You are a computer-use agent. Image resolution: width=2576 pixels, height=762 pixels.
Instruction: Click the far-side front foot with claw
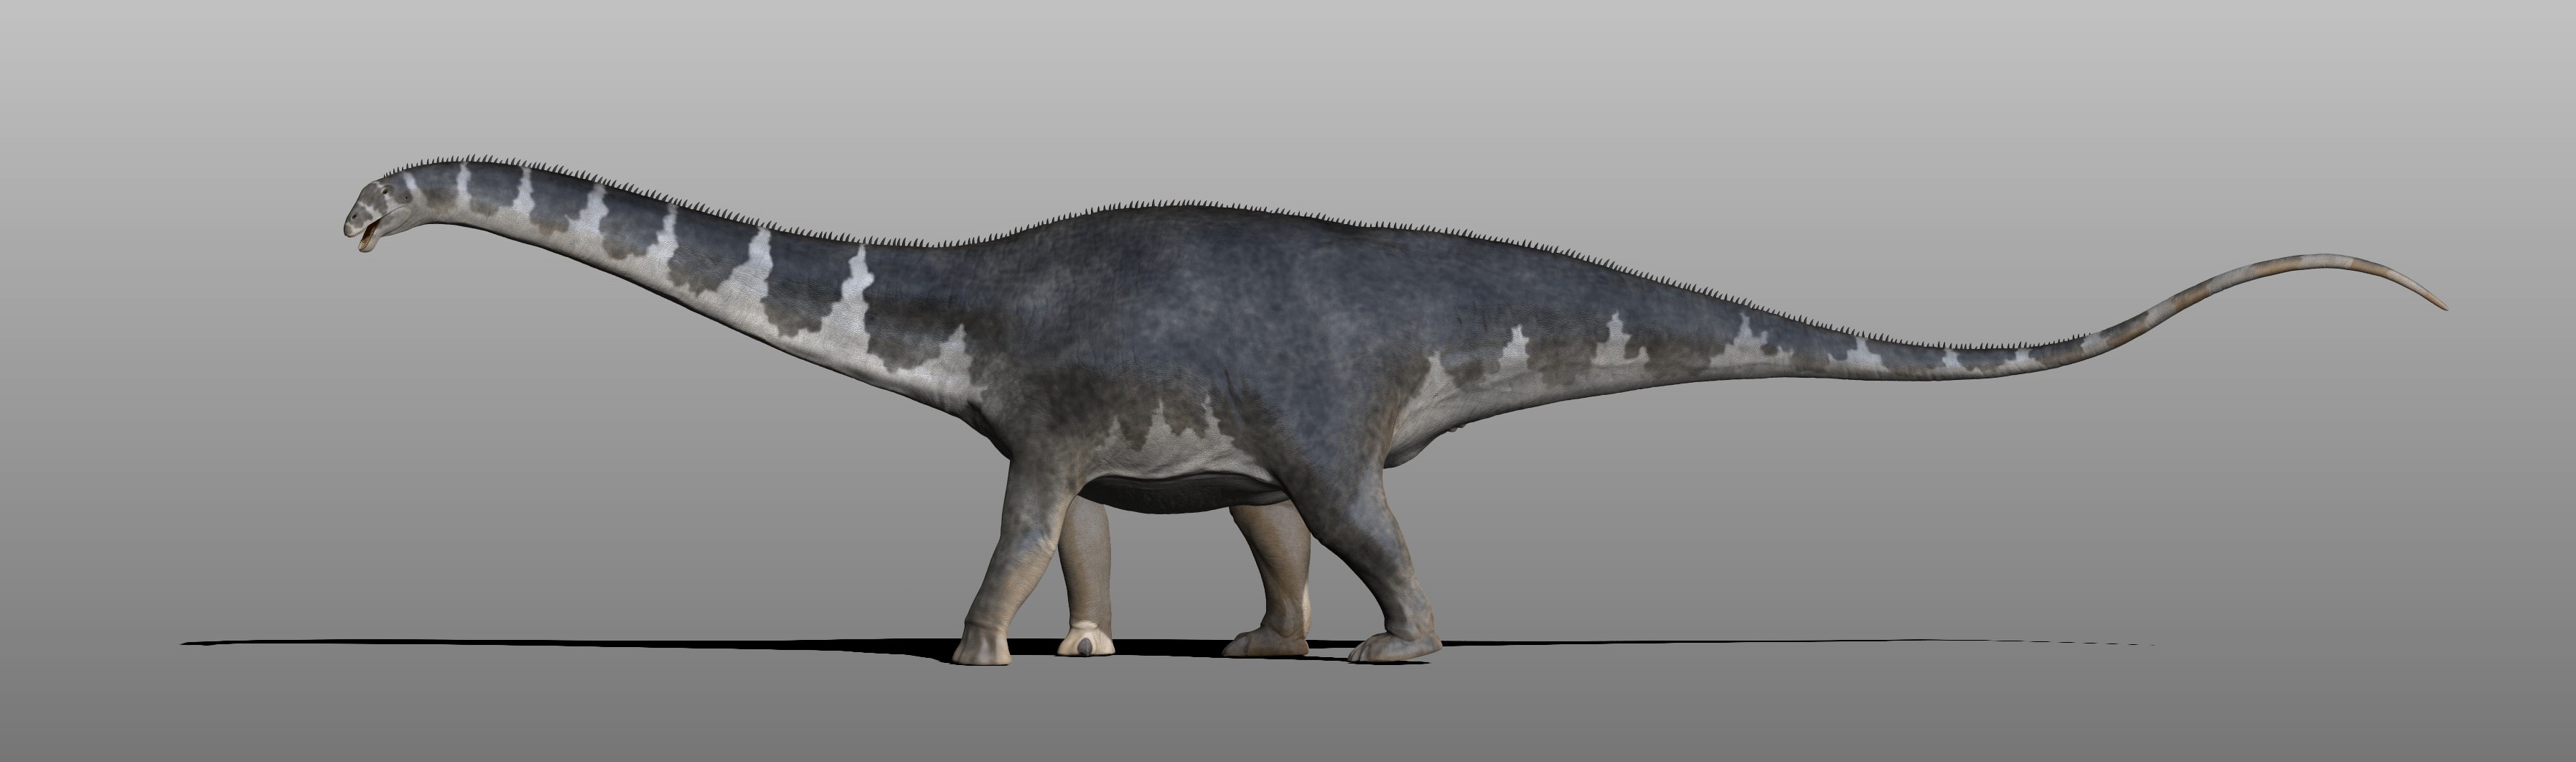tap(1087, 642)
